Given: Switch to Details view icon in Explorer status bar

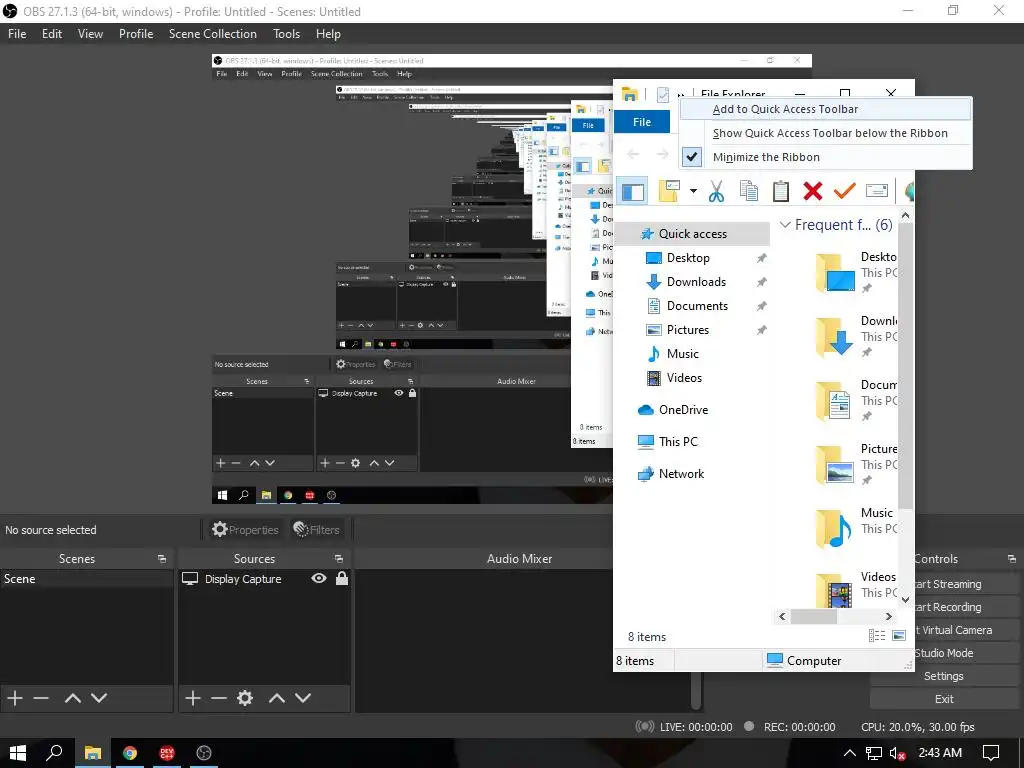Looking at the screenshot, I should click(x=876, y=636).
